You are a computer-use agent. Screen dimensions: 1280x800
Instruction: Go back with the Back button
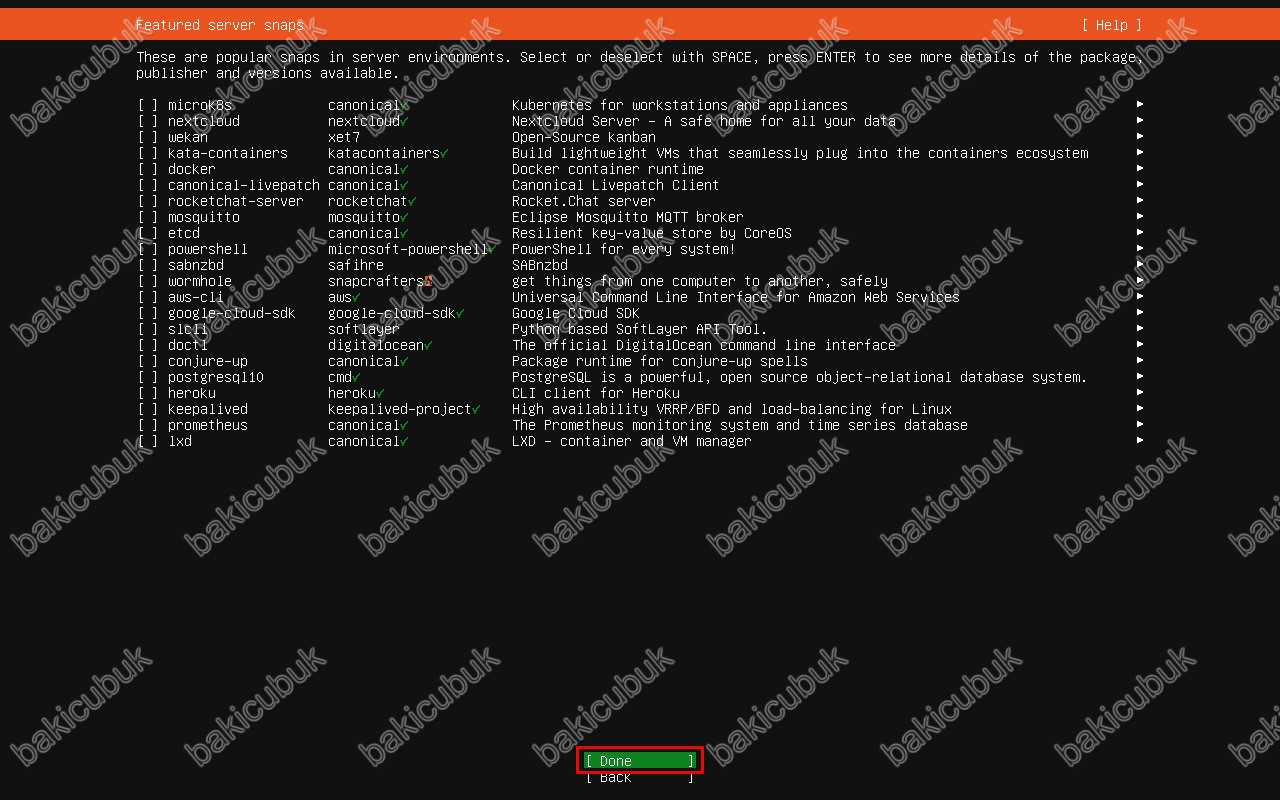(640, 777)
